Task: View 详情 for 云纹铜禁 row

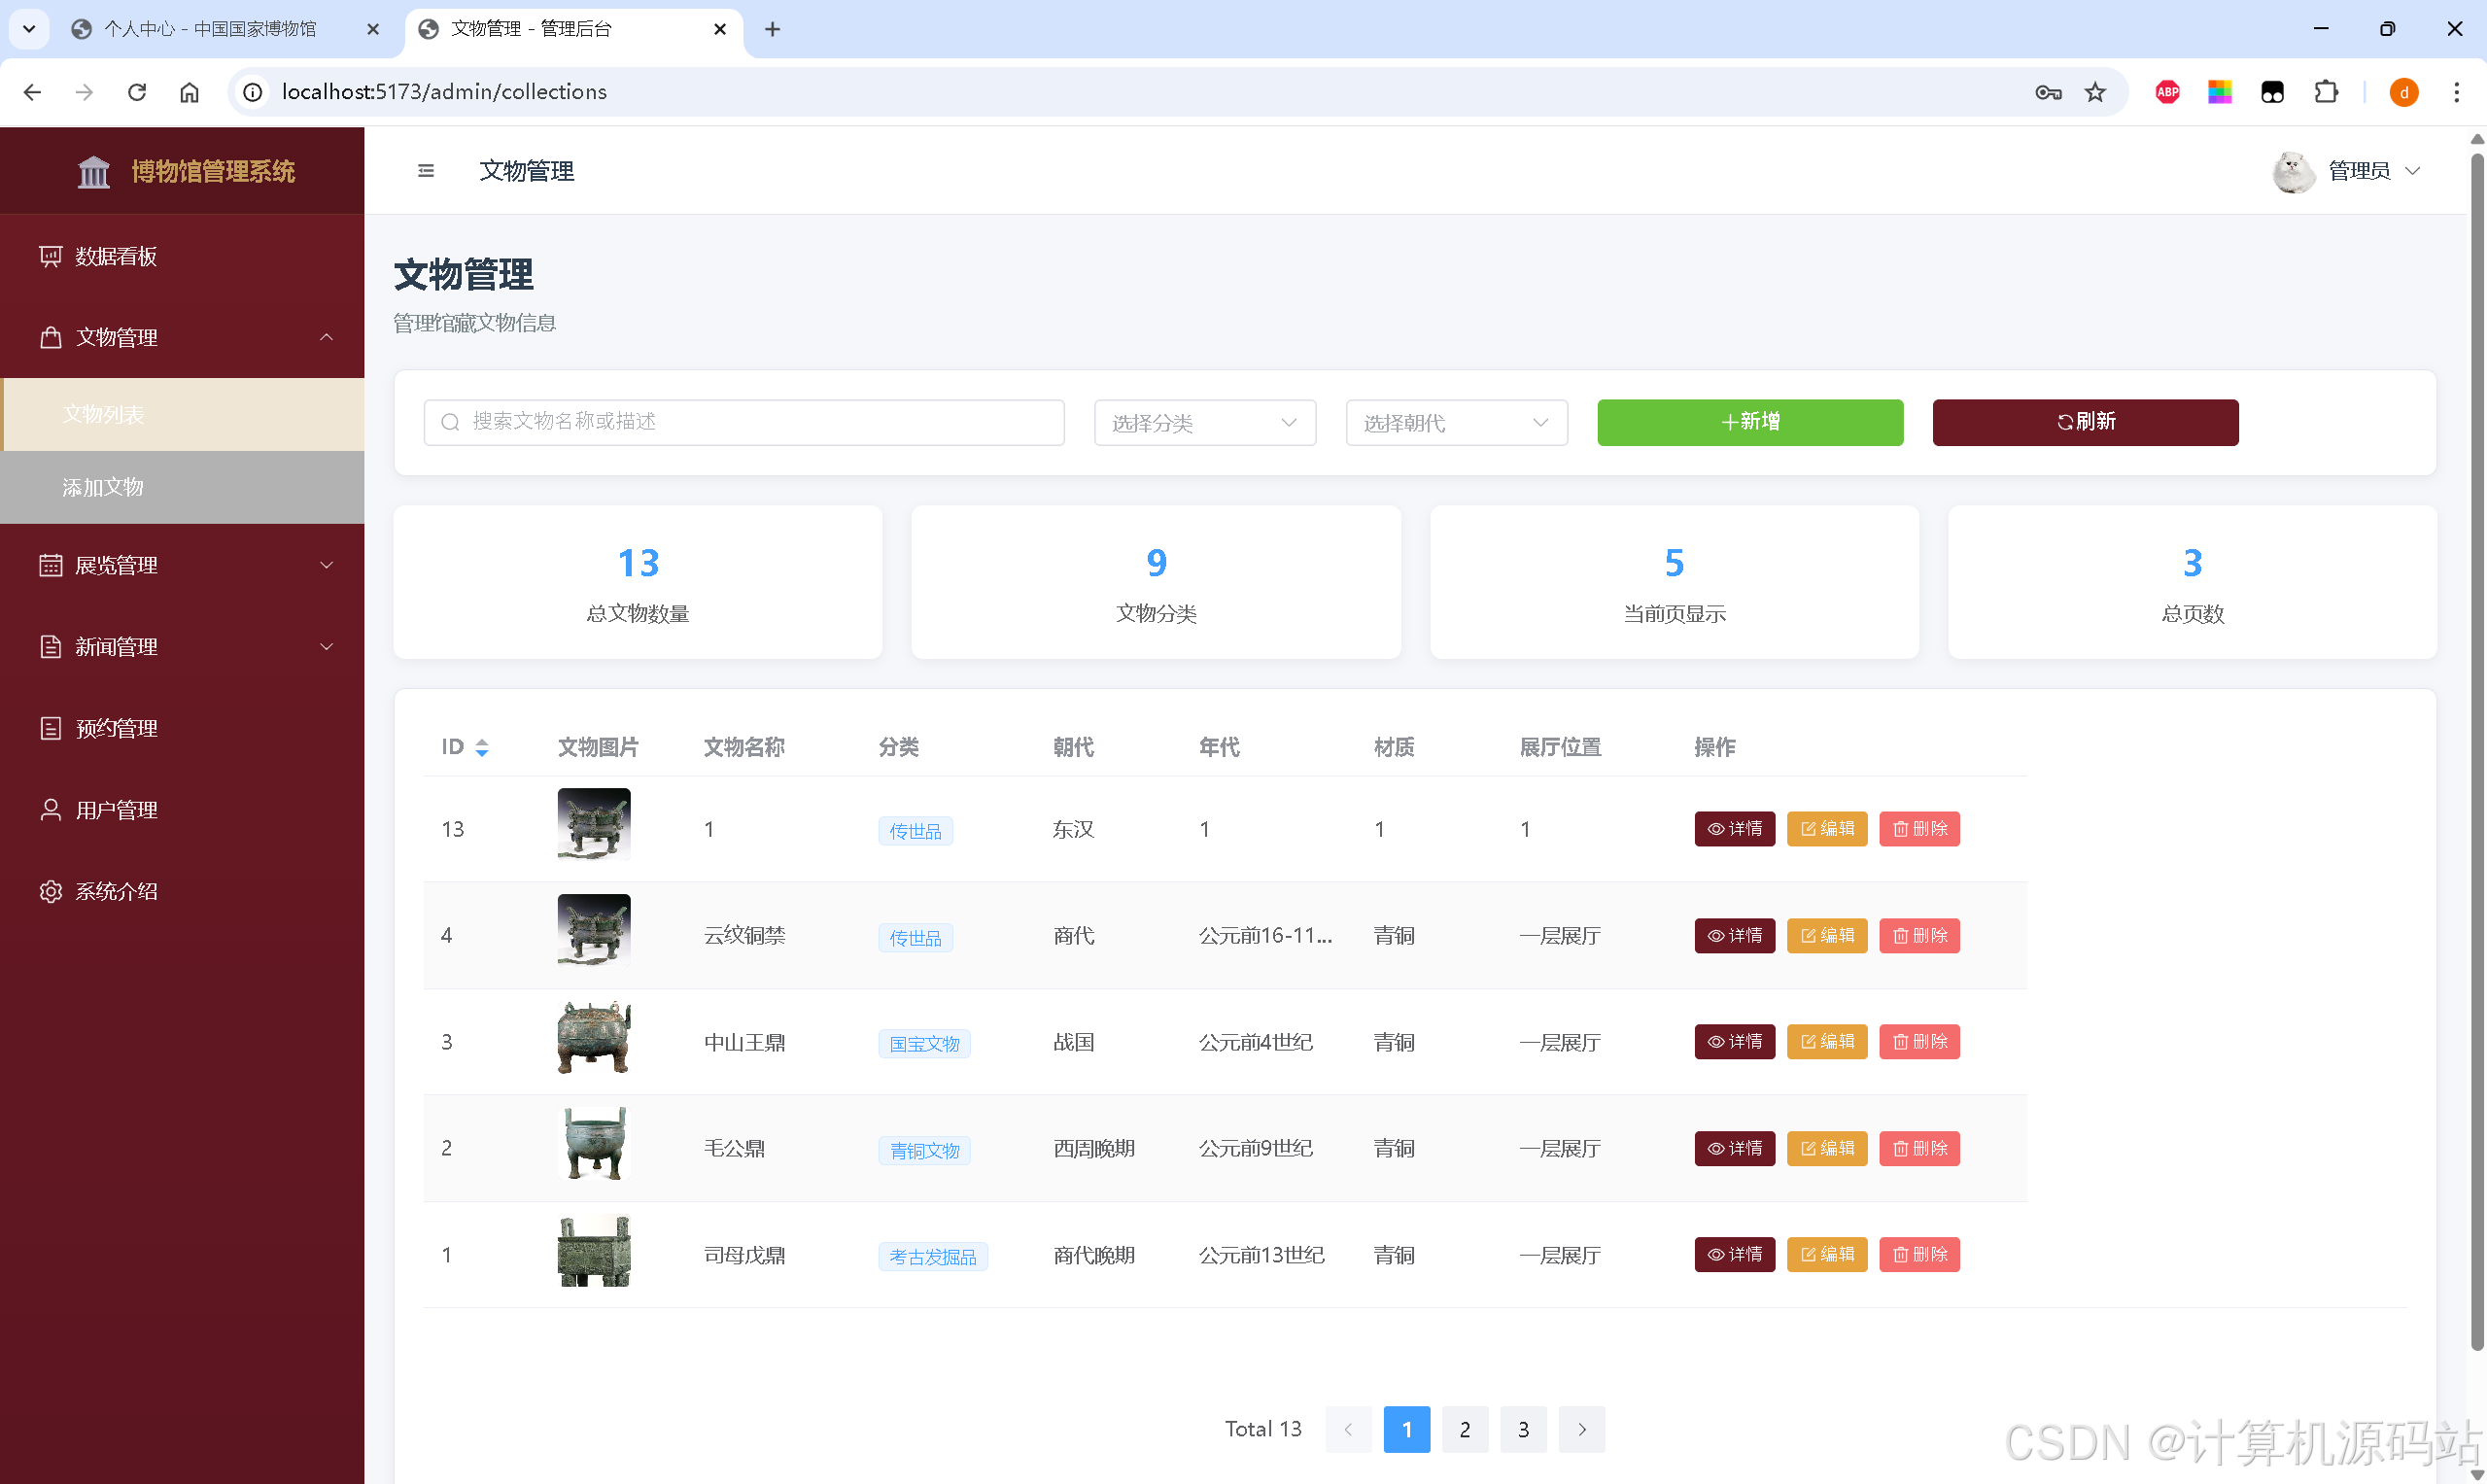Action: pos(1734,935)
